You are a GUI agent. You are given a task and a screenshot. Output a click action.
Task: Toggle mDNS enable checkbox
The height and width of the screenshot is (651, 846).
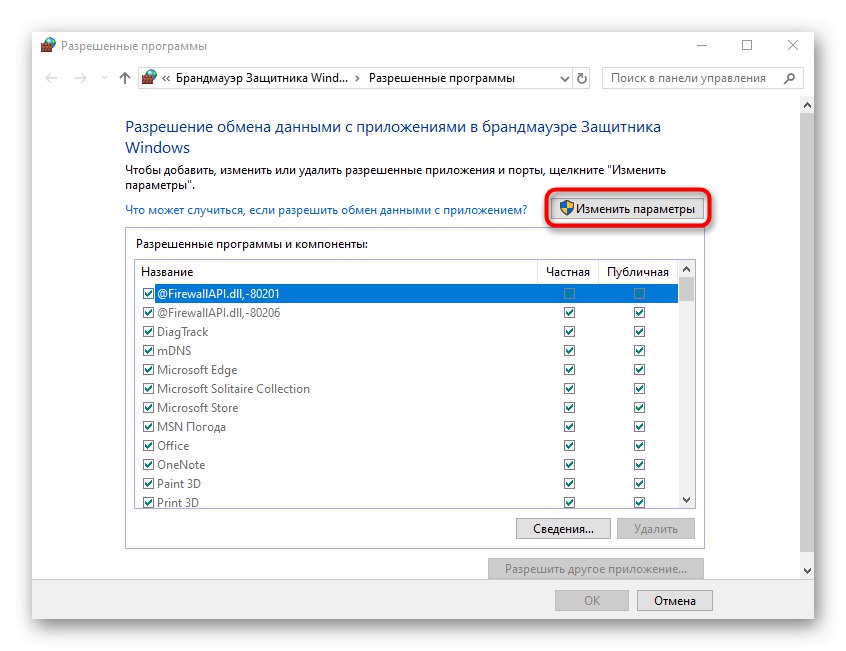click(x=148, y=351)
